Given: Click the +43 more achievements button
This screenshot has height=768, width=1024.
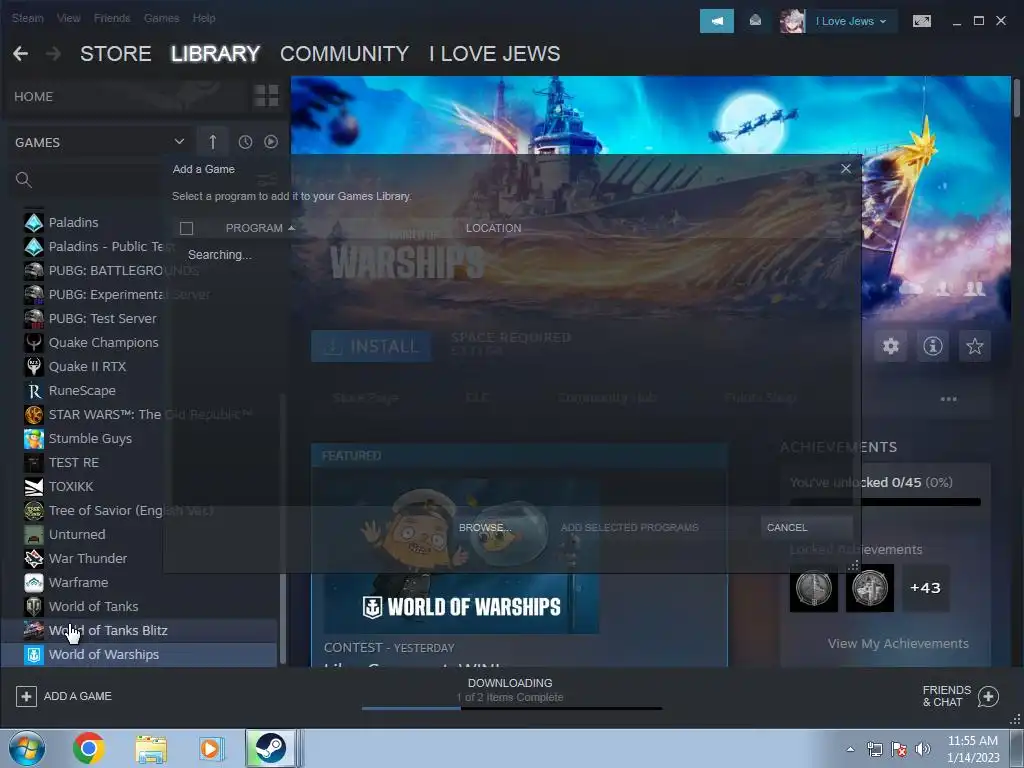Looking at the screenshot, I should pos(925,588).
